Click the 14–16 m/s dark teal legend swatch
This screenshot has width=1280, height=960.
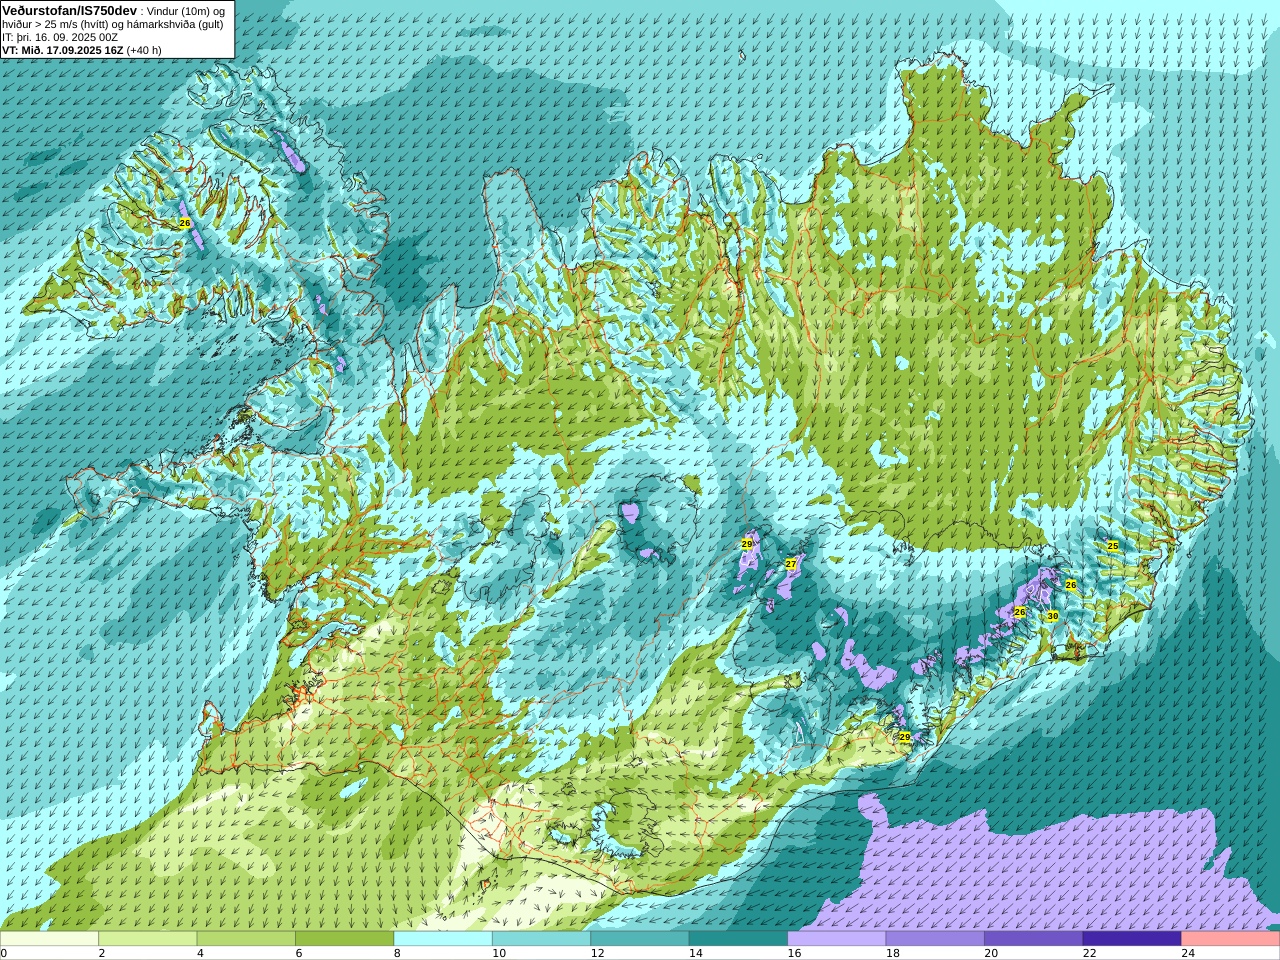tap(738, 939)
